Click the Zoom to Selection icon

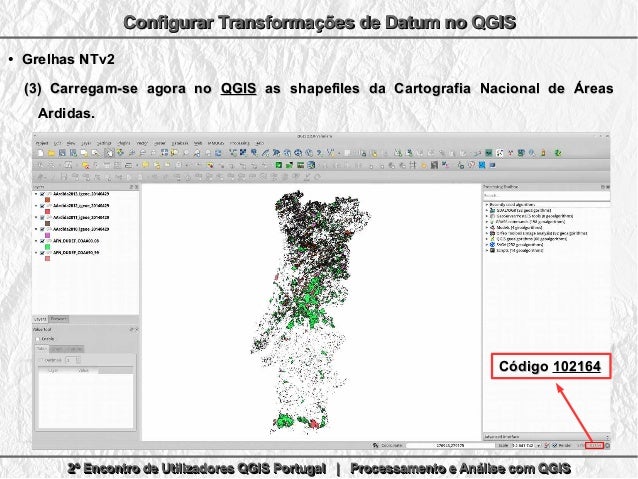pyautogui.click(x=175, y=153)
